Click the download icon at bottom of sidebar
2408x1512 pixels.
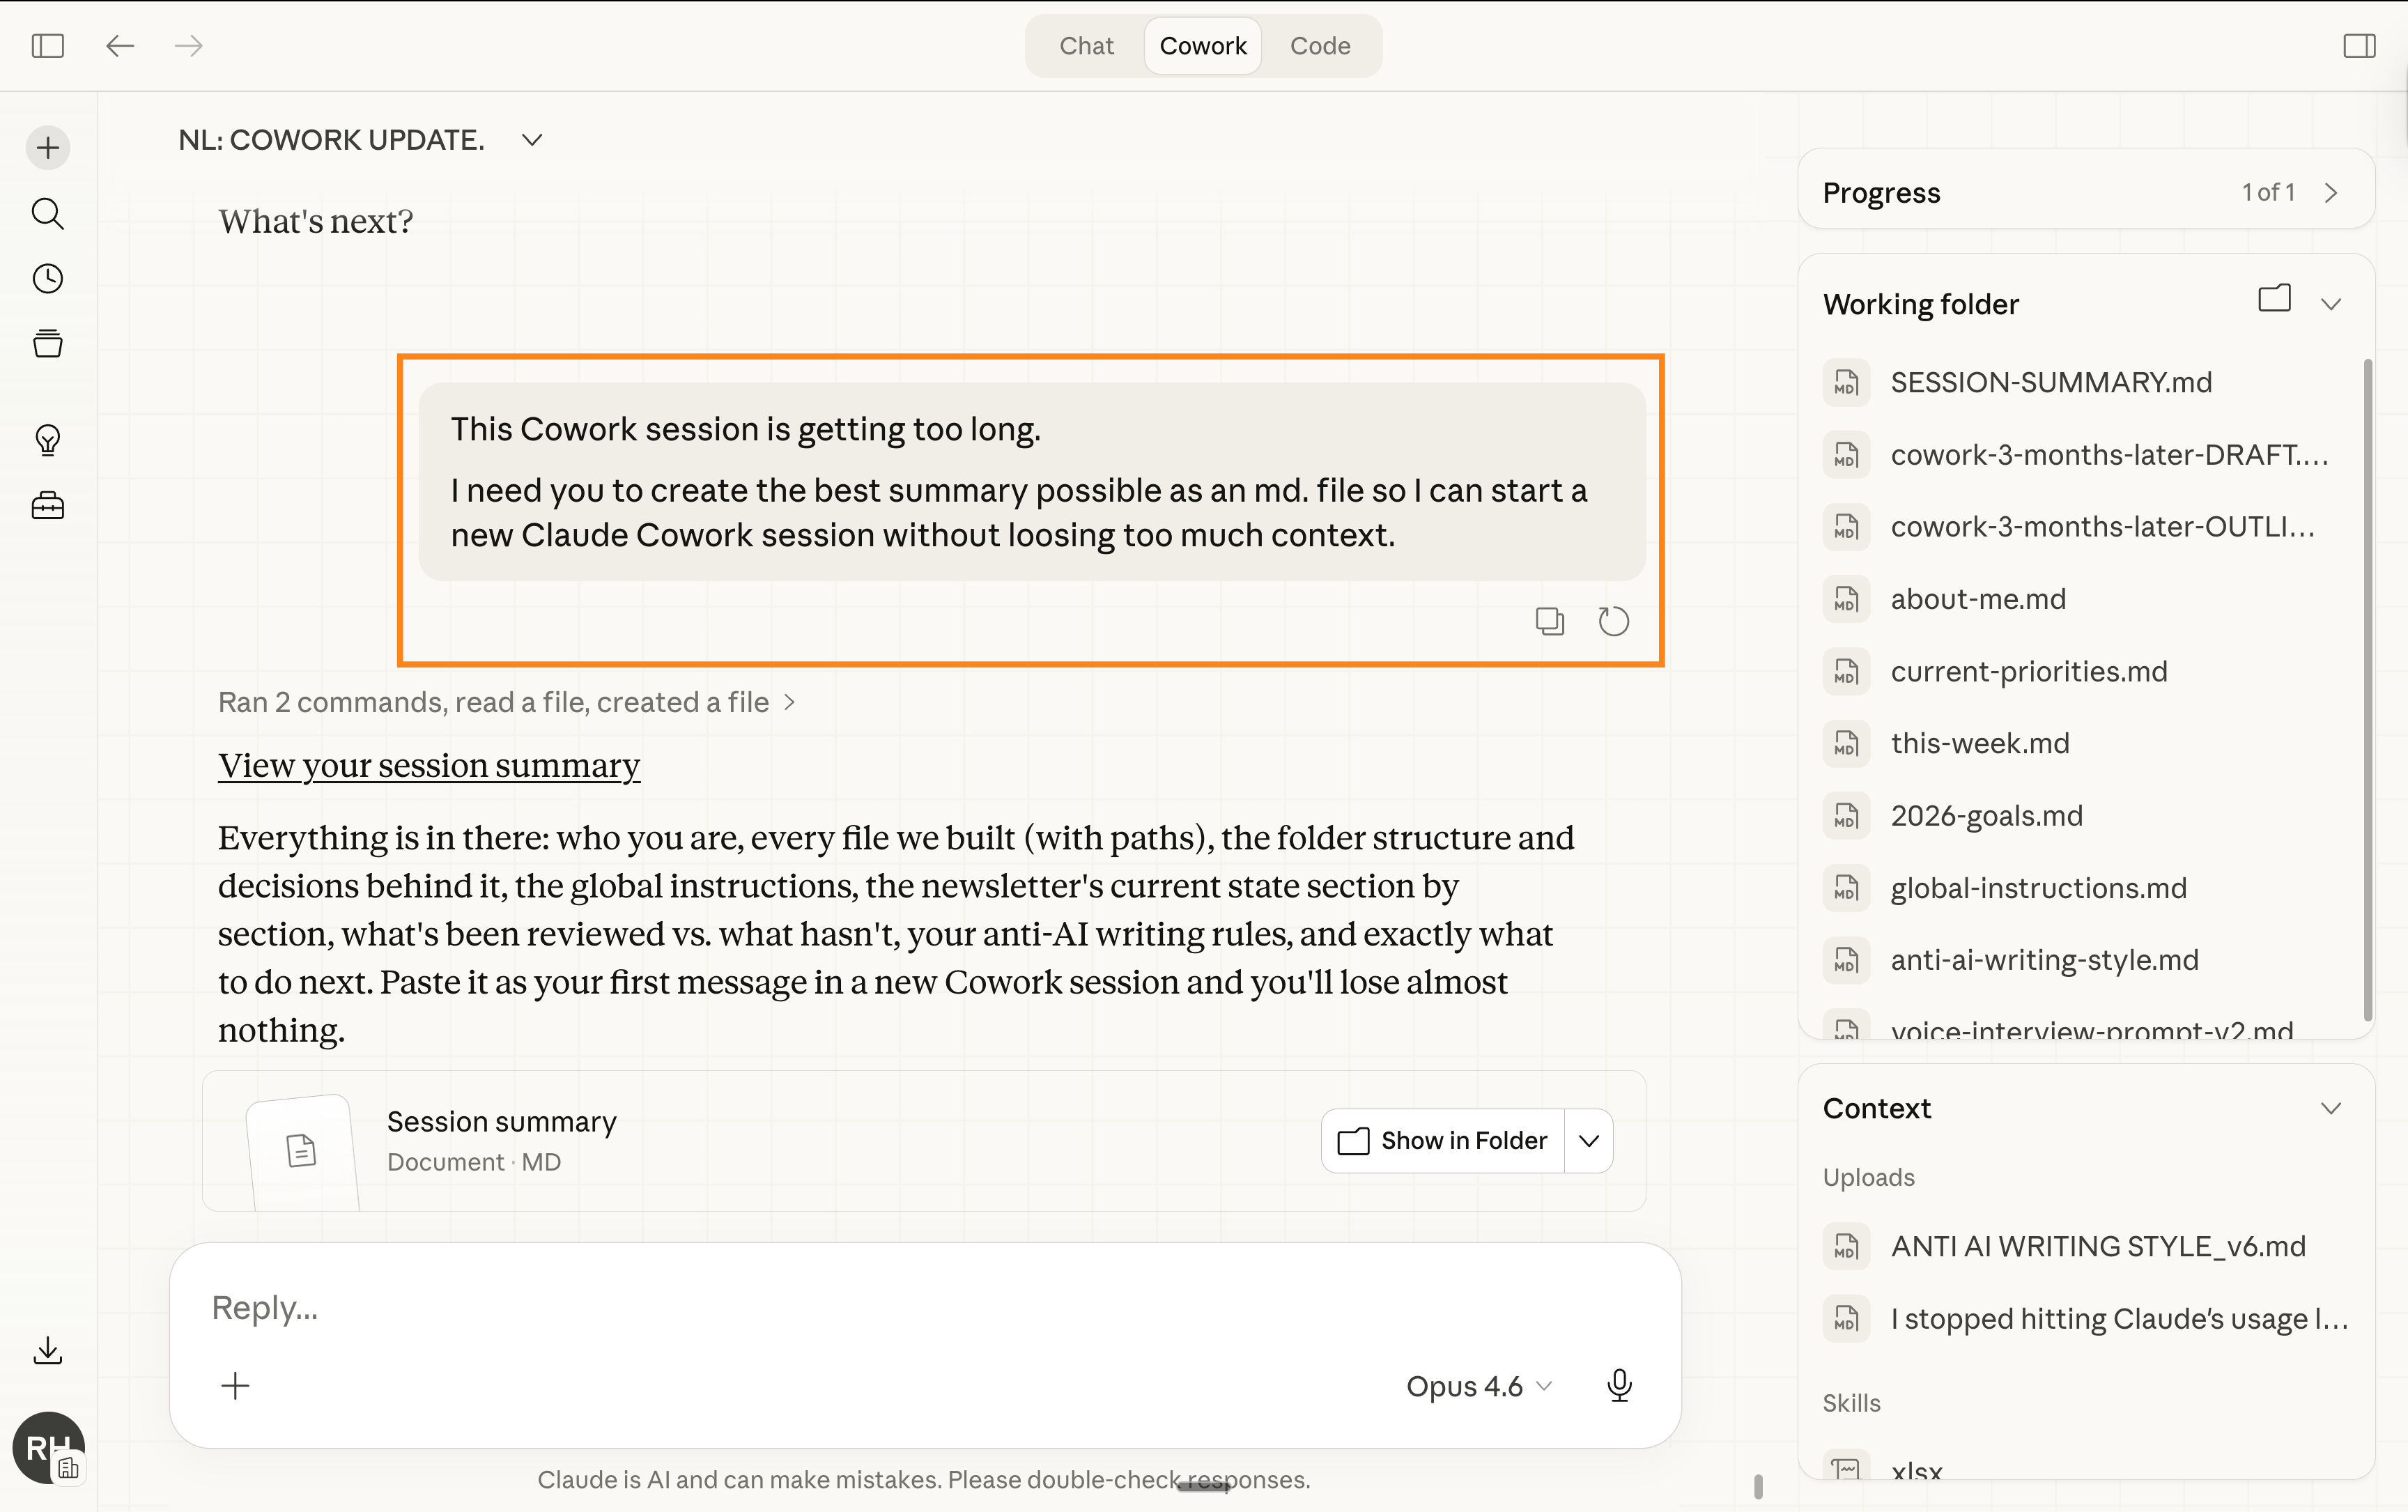point(47,1350)
